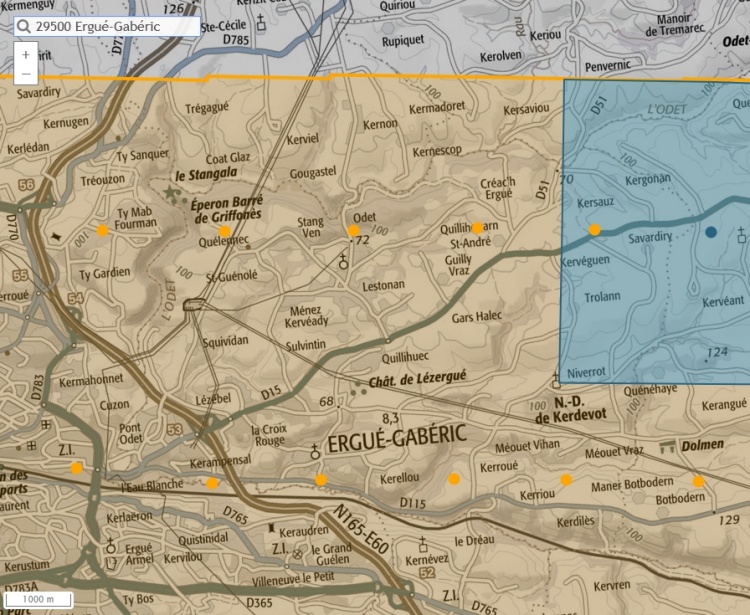Image resolution: width=750 pixels, height=615 pixels.
Task: Select the orange marker beside Quélennec
Action: (x=225, y=231)
